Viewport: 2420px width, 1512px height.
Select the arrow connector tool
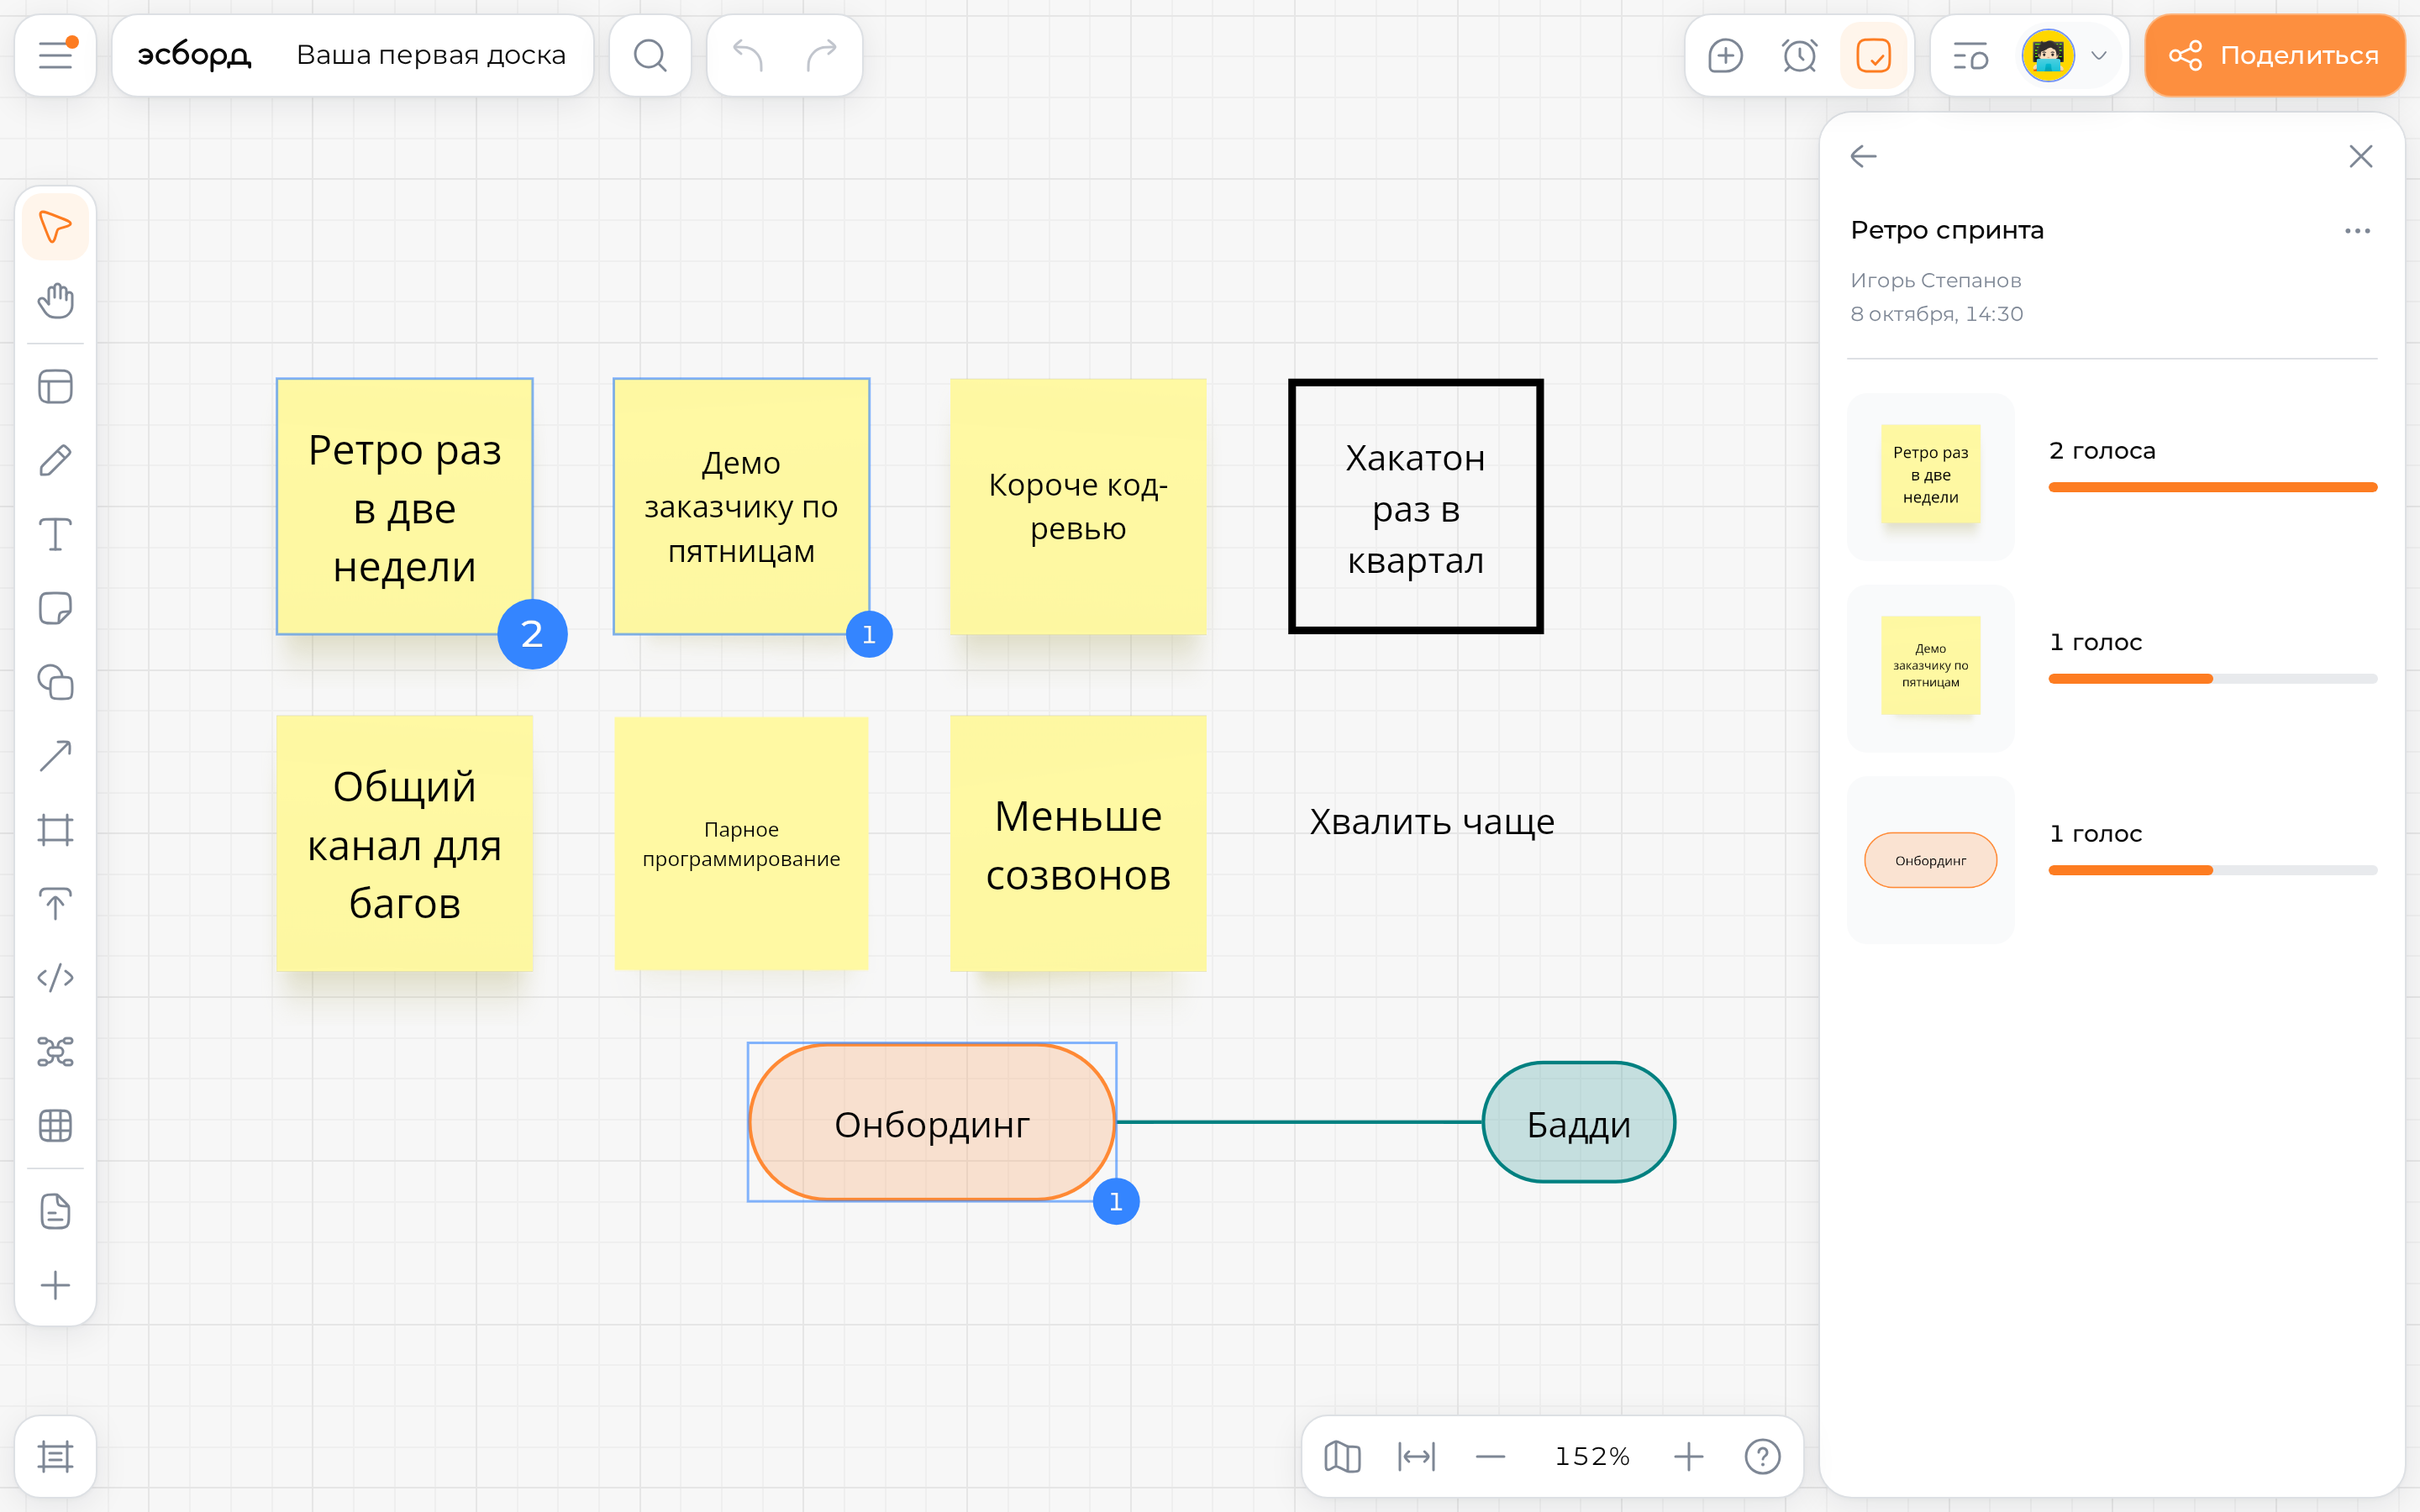[x=56, y=756]
